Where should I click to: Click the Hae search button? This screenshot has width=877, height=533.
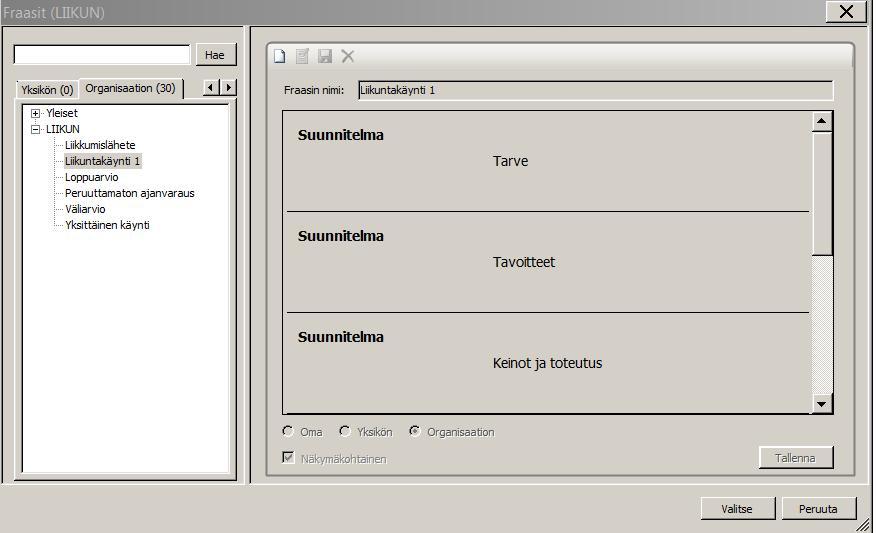(x=215, y=55)
